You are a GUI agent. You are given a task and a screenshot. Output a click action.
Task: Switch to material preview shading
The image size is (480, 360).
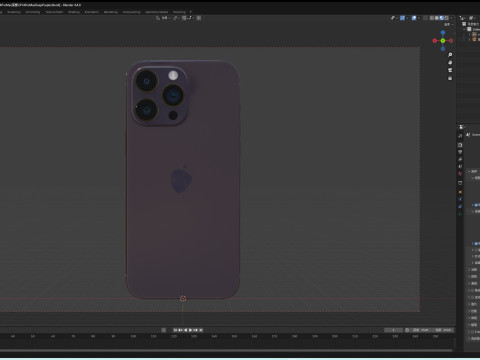pyautogui.click(x=442, y=18)
